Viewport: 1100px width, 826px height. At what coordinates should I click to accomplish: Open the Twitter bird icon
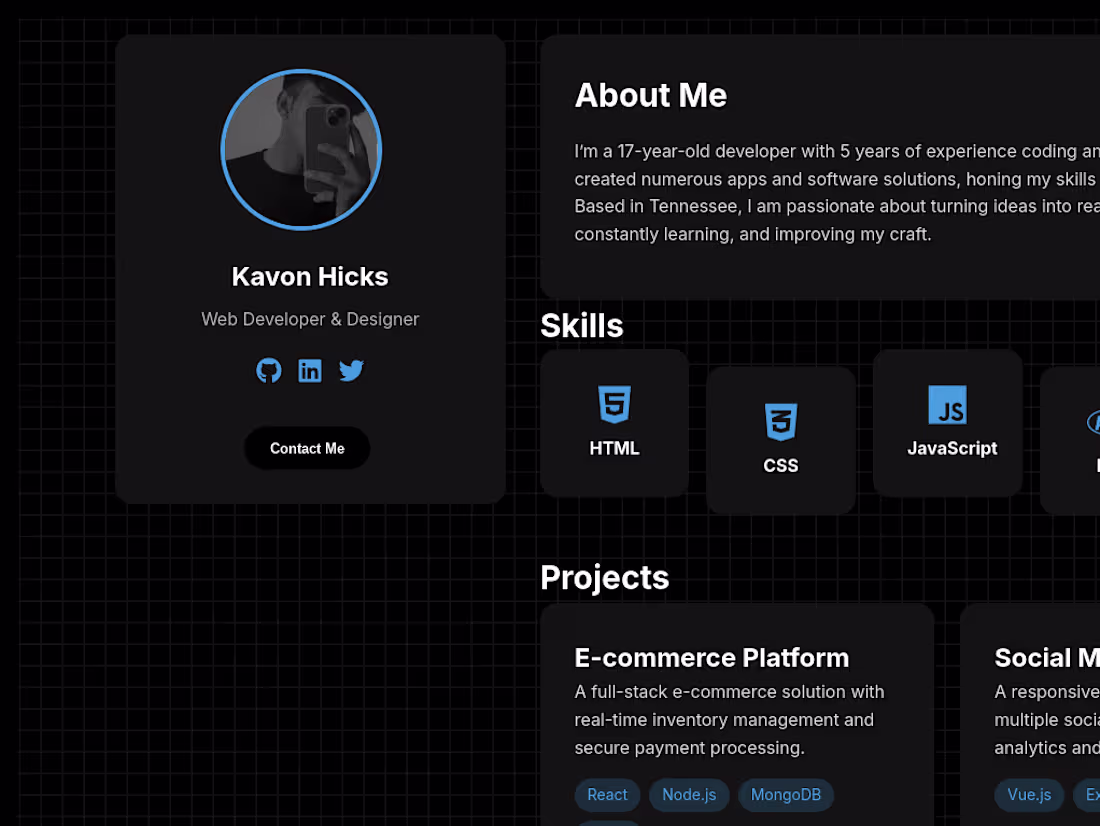click(x=351, y=370)
